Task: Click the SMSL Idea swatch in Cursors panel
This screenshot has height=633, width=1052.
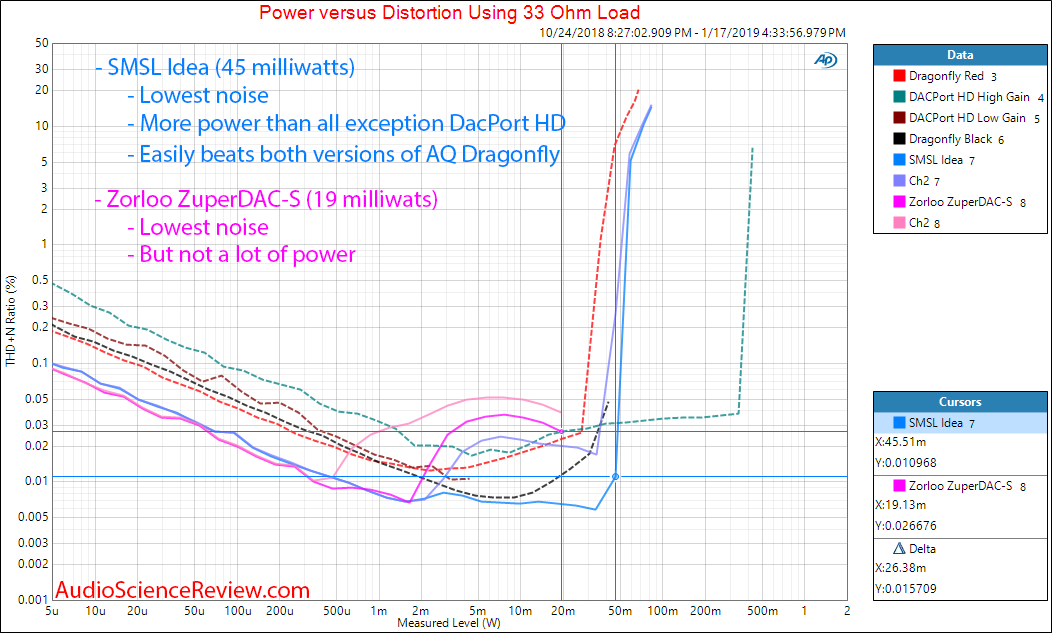Action: pyautogui.click(x=900, y=423)
